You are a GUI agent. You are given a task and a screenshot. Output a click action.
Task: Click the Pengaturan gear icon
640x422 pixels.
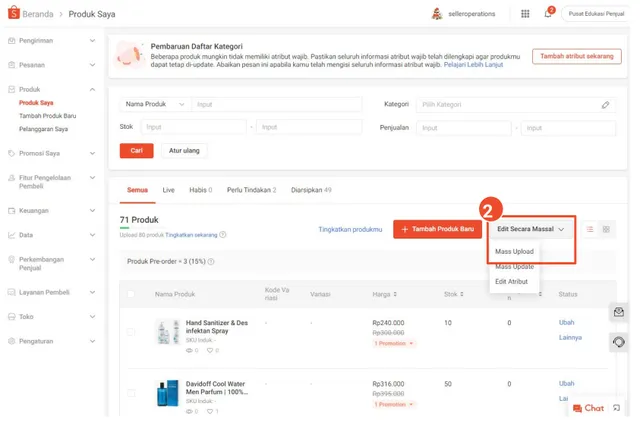[x=12, y=341]
